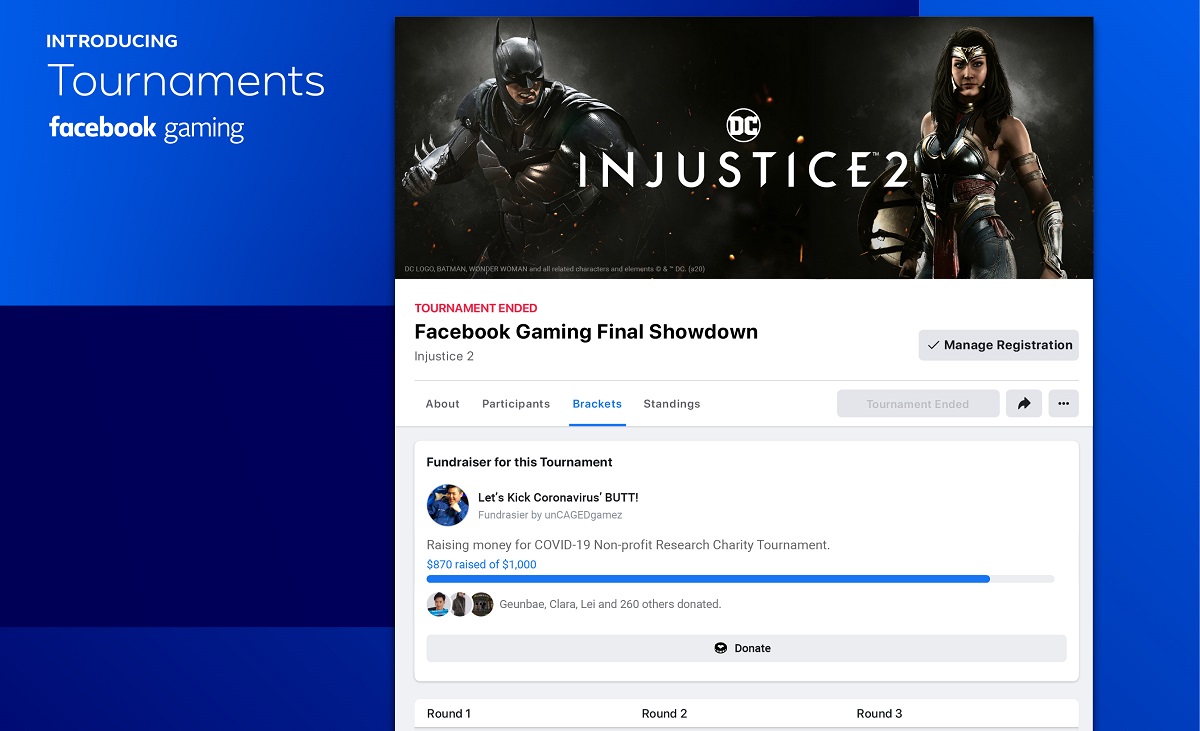Click the first donor avatar
Screen dimensions: 1200x731
point(438,604)
